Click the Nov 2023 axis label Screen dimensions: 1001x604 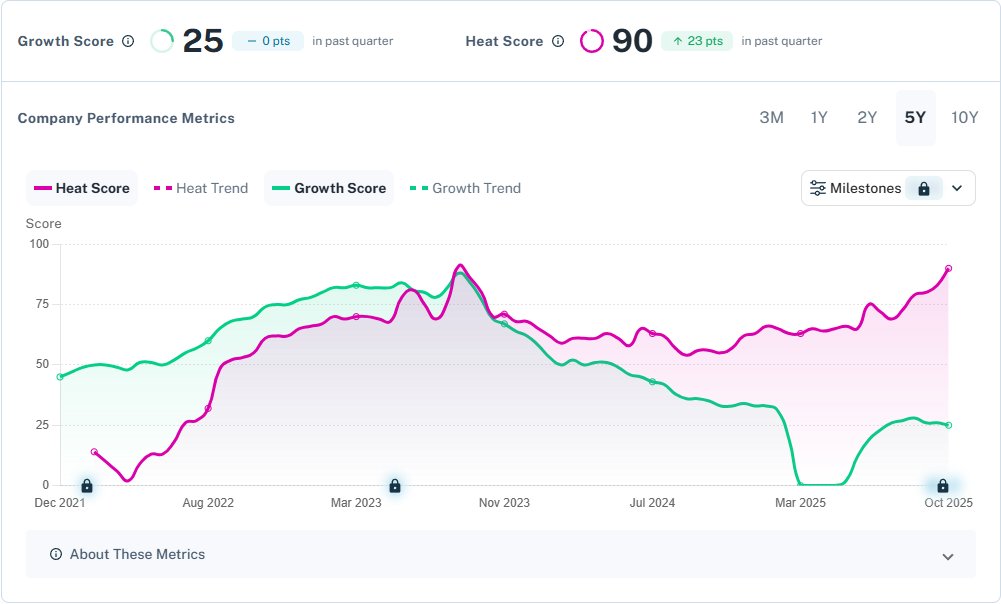coord(504,503)
